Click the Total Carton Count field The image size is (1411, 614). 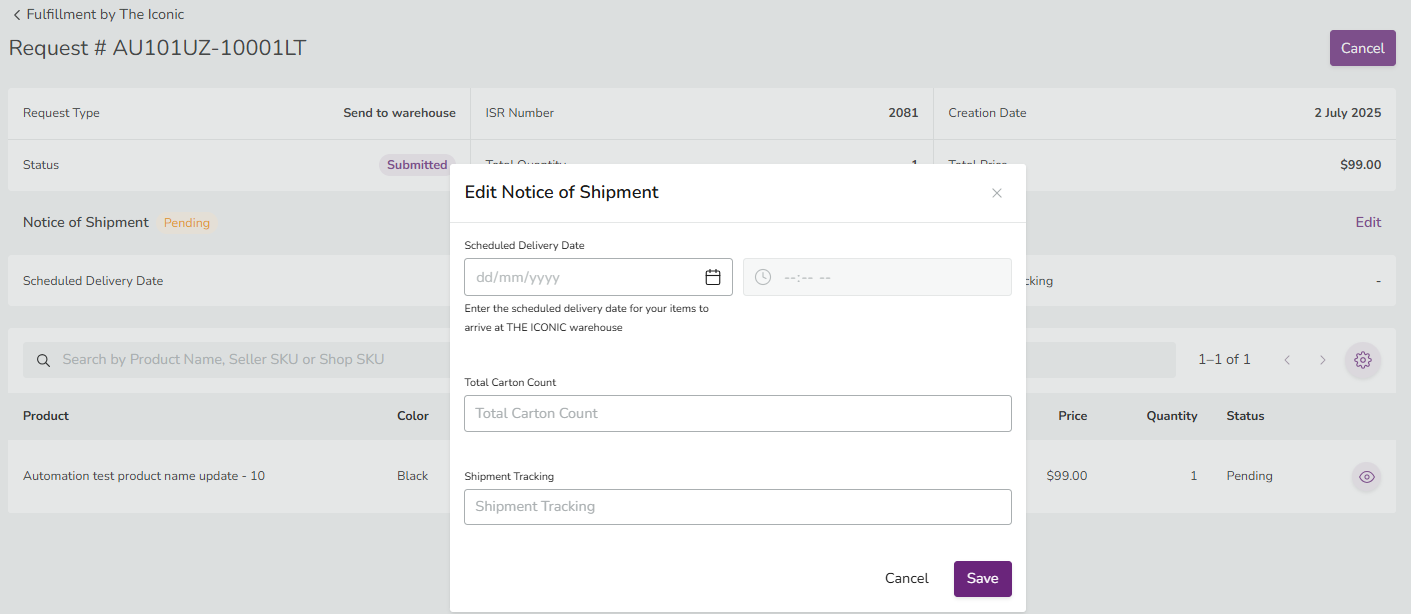737,413
